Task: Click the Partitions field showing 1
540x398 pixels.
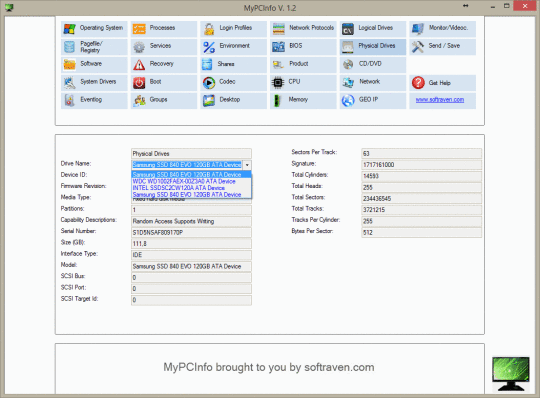Action: (191, 210)
